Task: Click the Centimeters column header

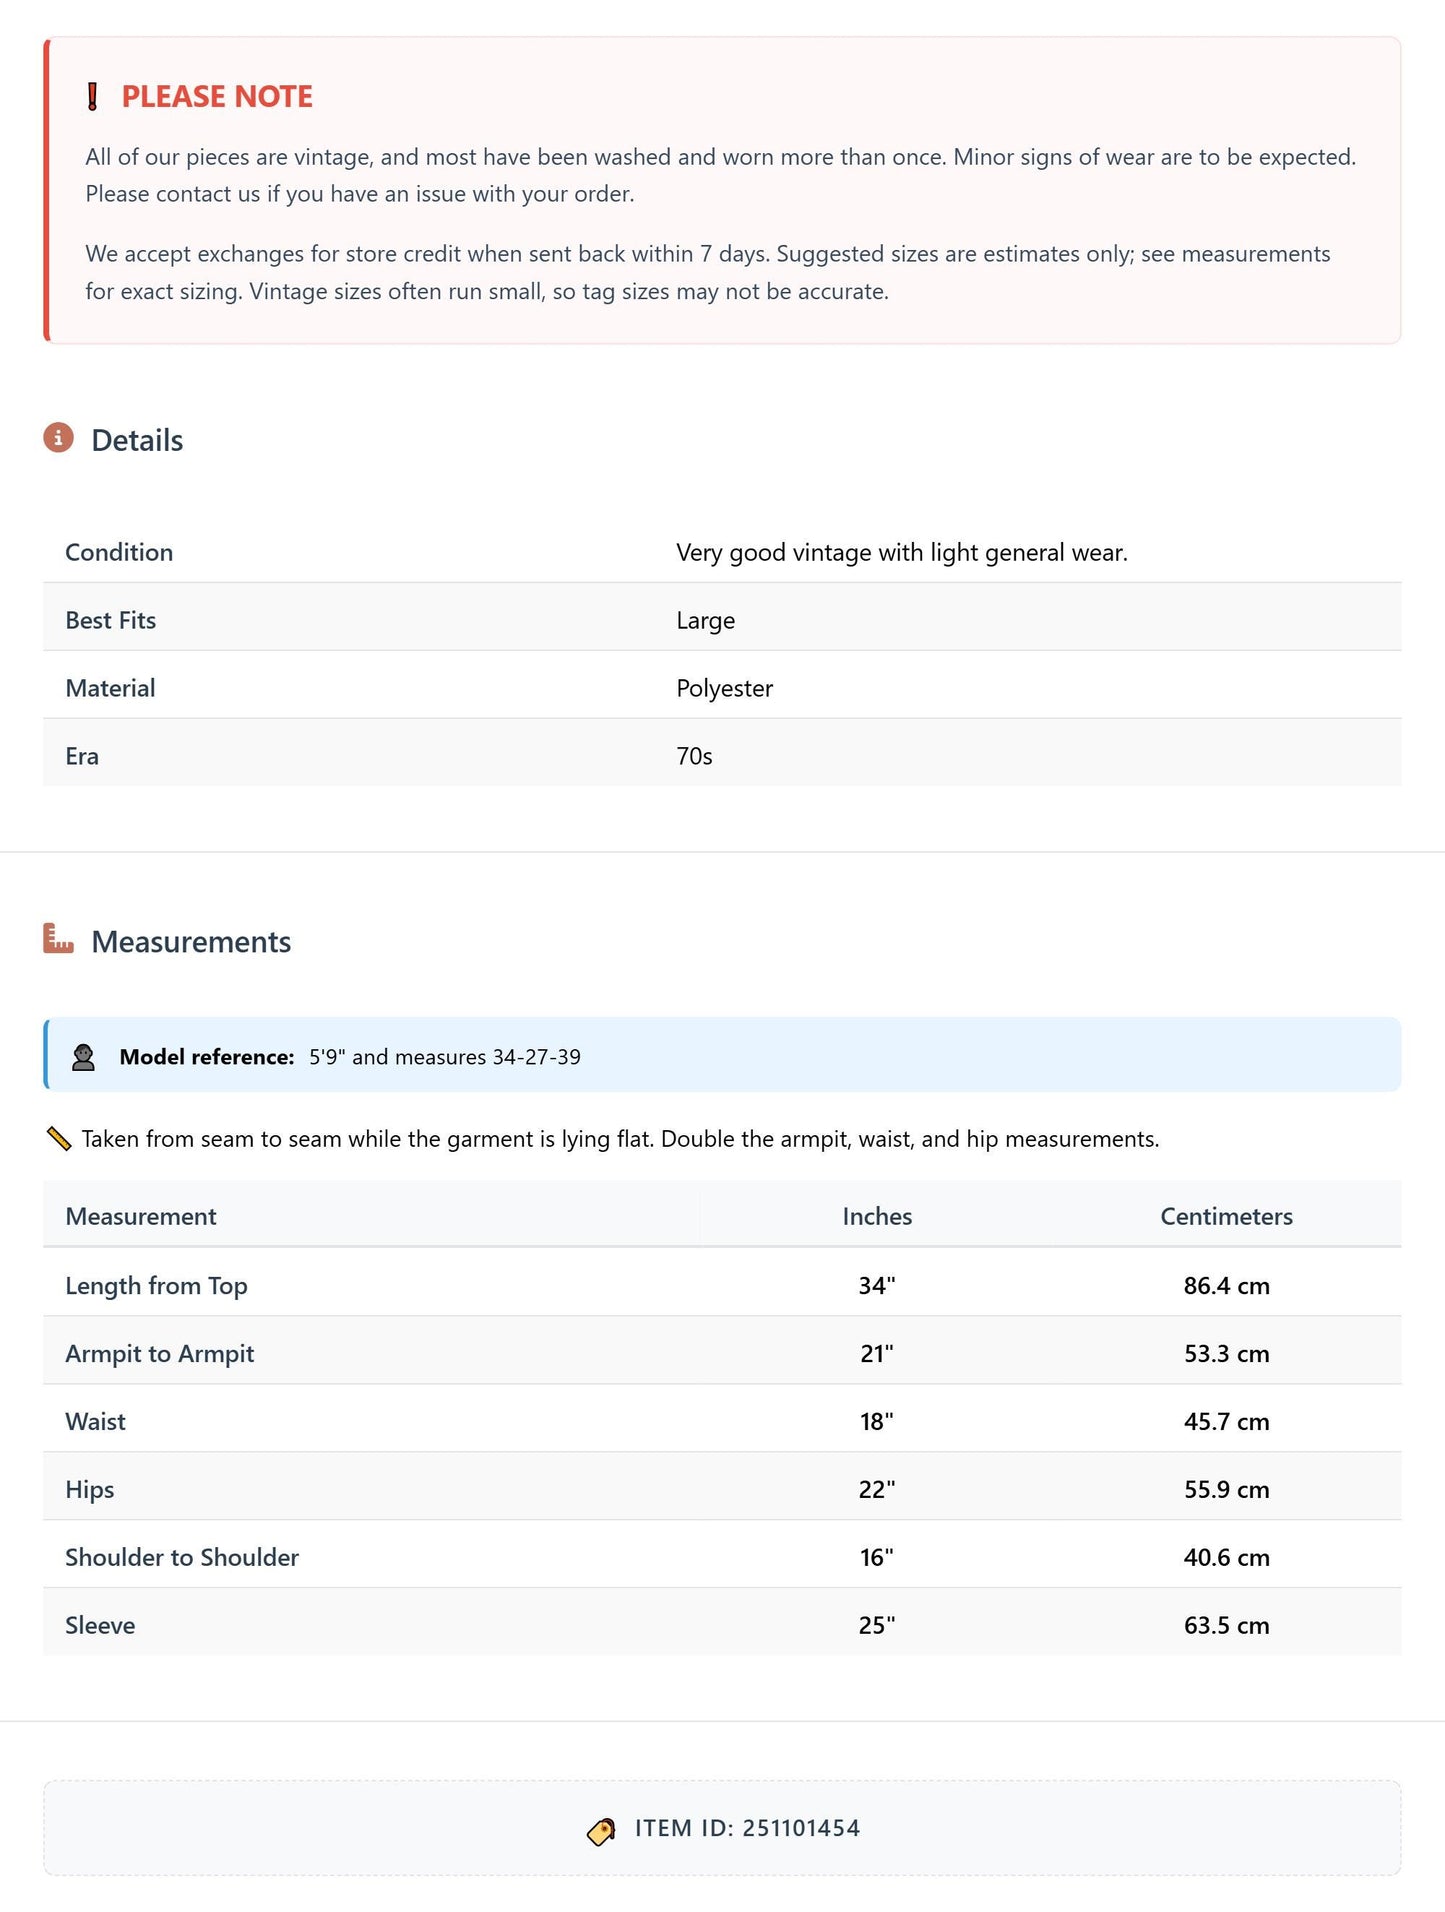Action: click(x=1226, y=1216)
